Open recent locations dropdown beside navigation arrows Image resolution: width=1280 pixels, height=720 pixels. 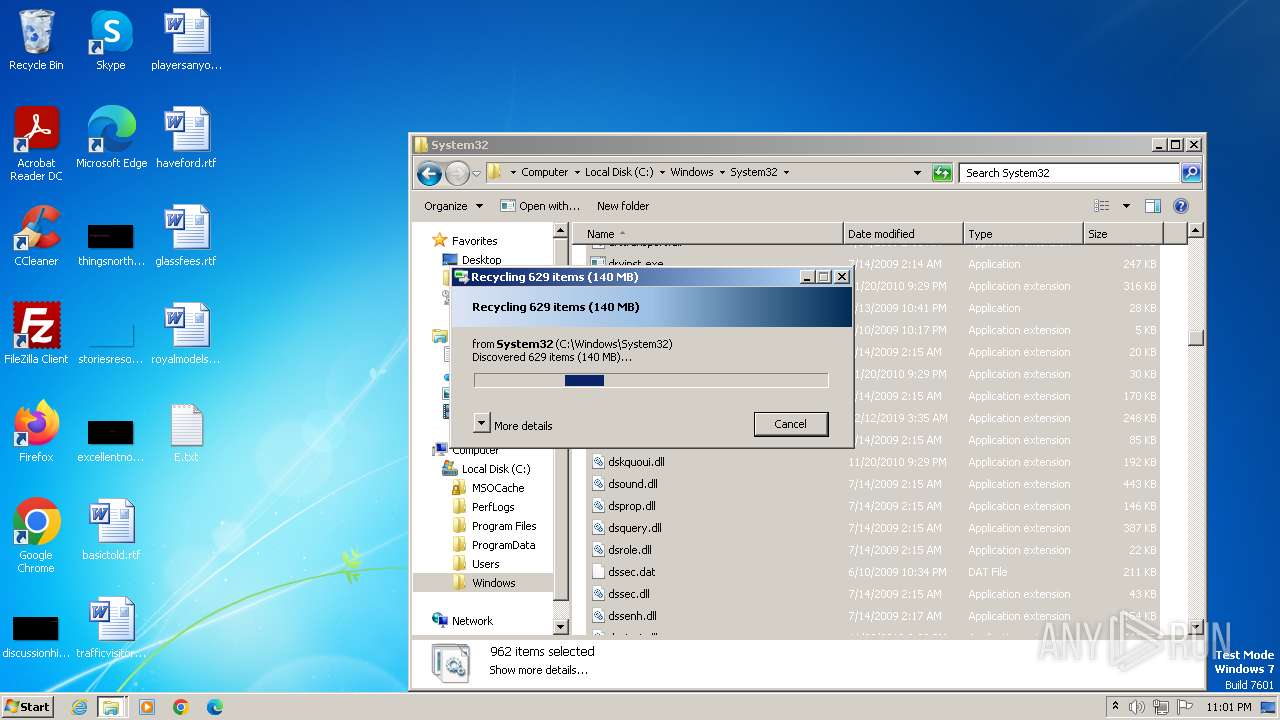point(477,173)
